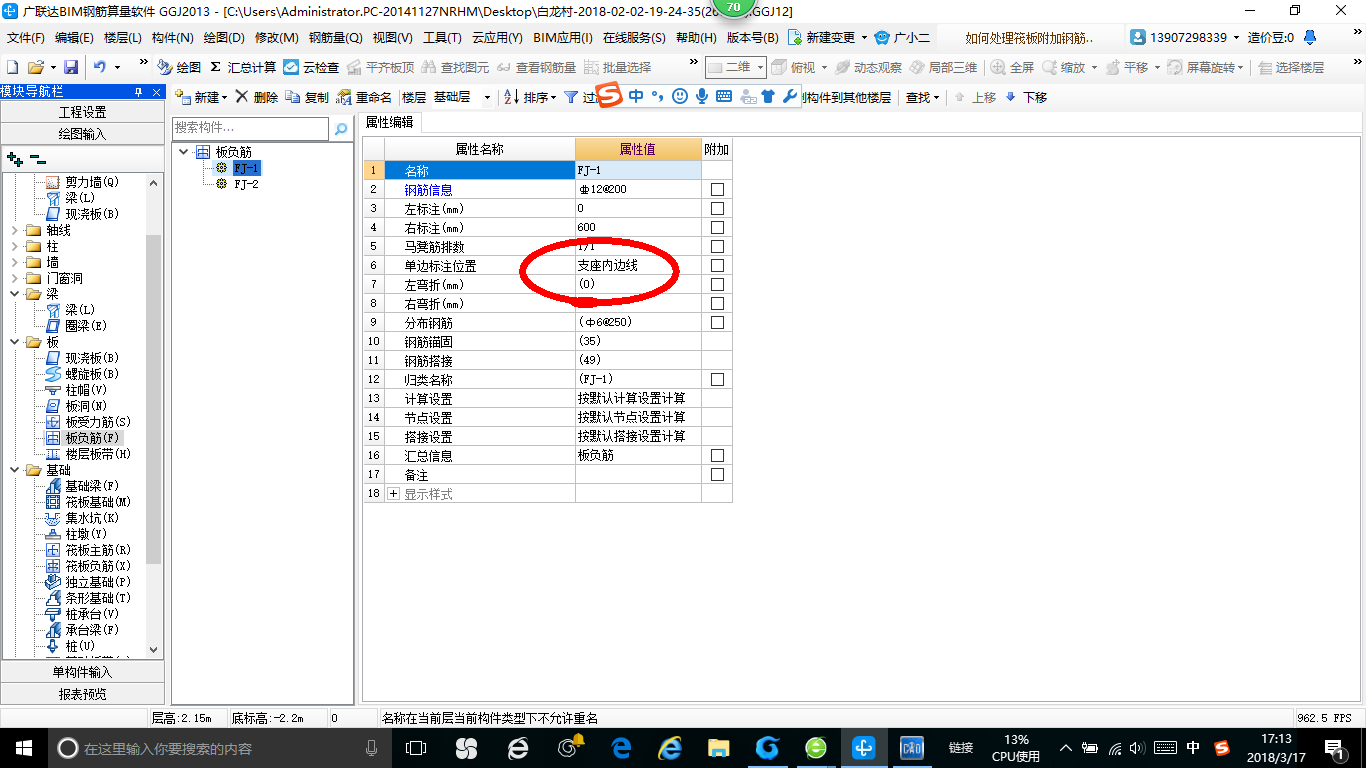Open the 文件(F) menu
1366x768 pixels.
point(26,38)
